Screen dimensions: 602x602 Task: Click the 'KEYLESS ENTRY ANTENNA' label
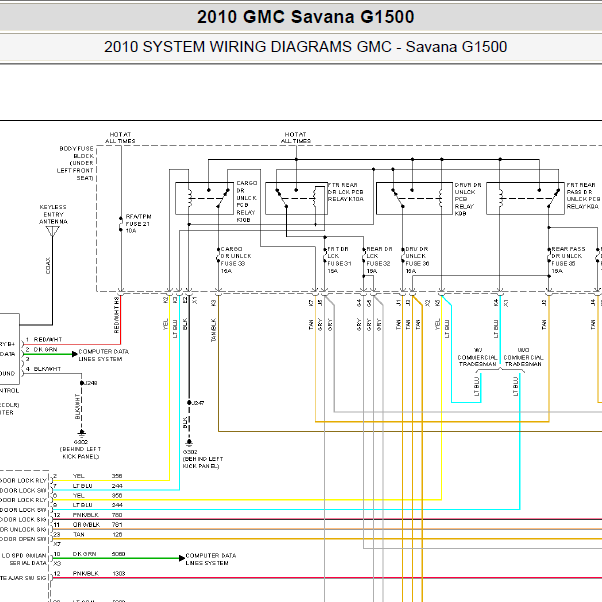pos(53,214)
